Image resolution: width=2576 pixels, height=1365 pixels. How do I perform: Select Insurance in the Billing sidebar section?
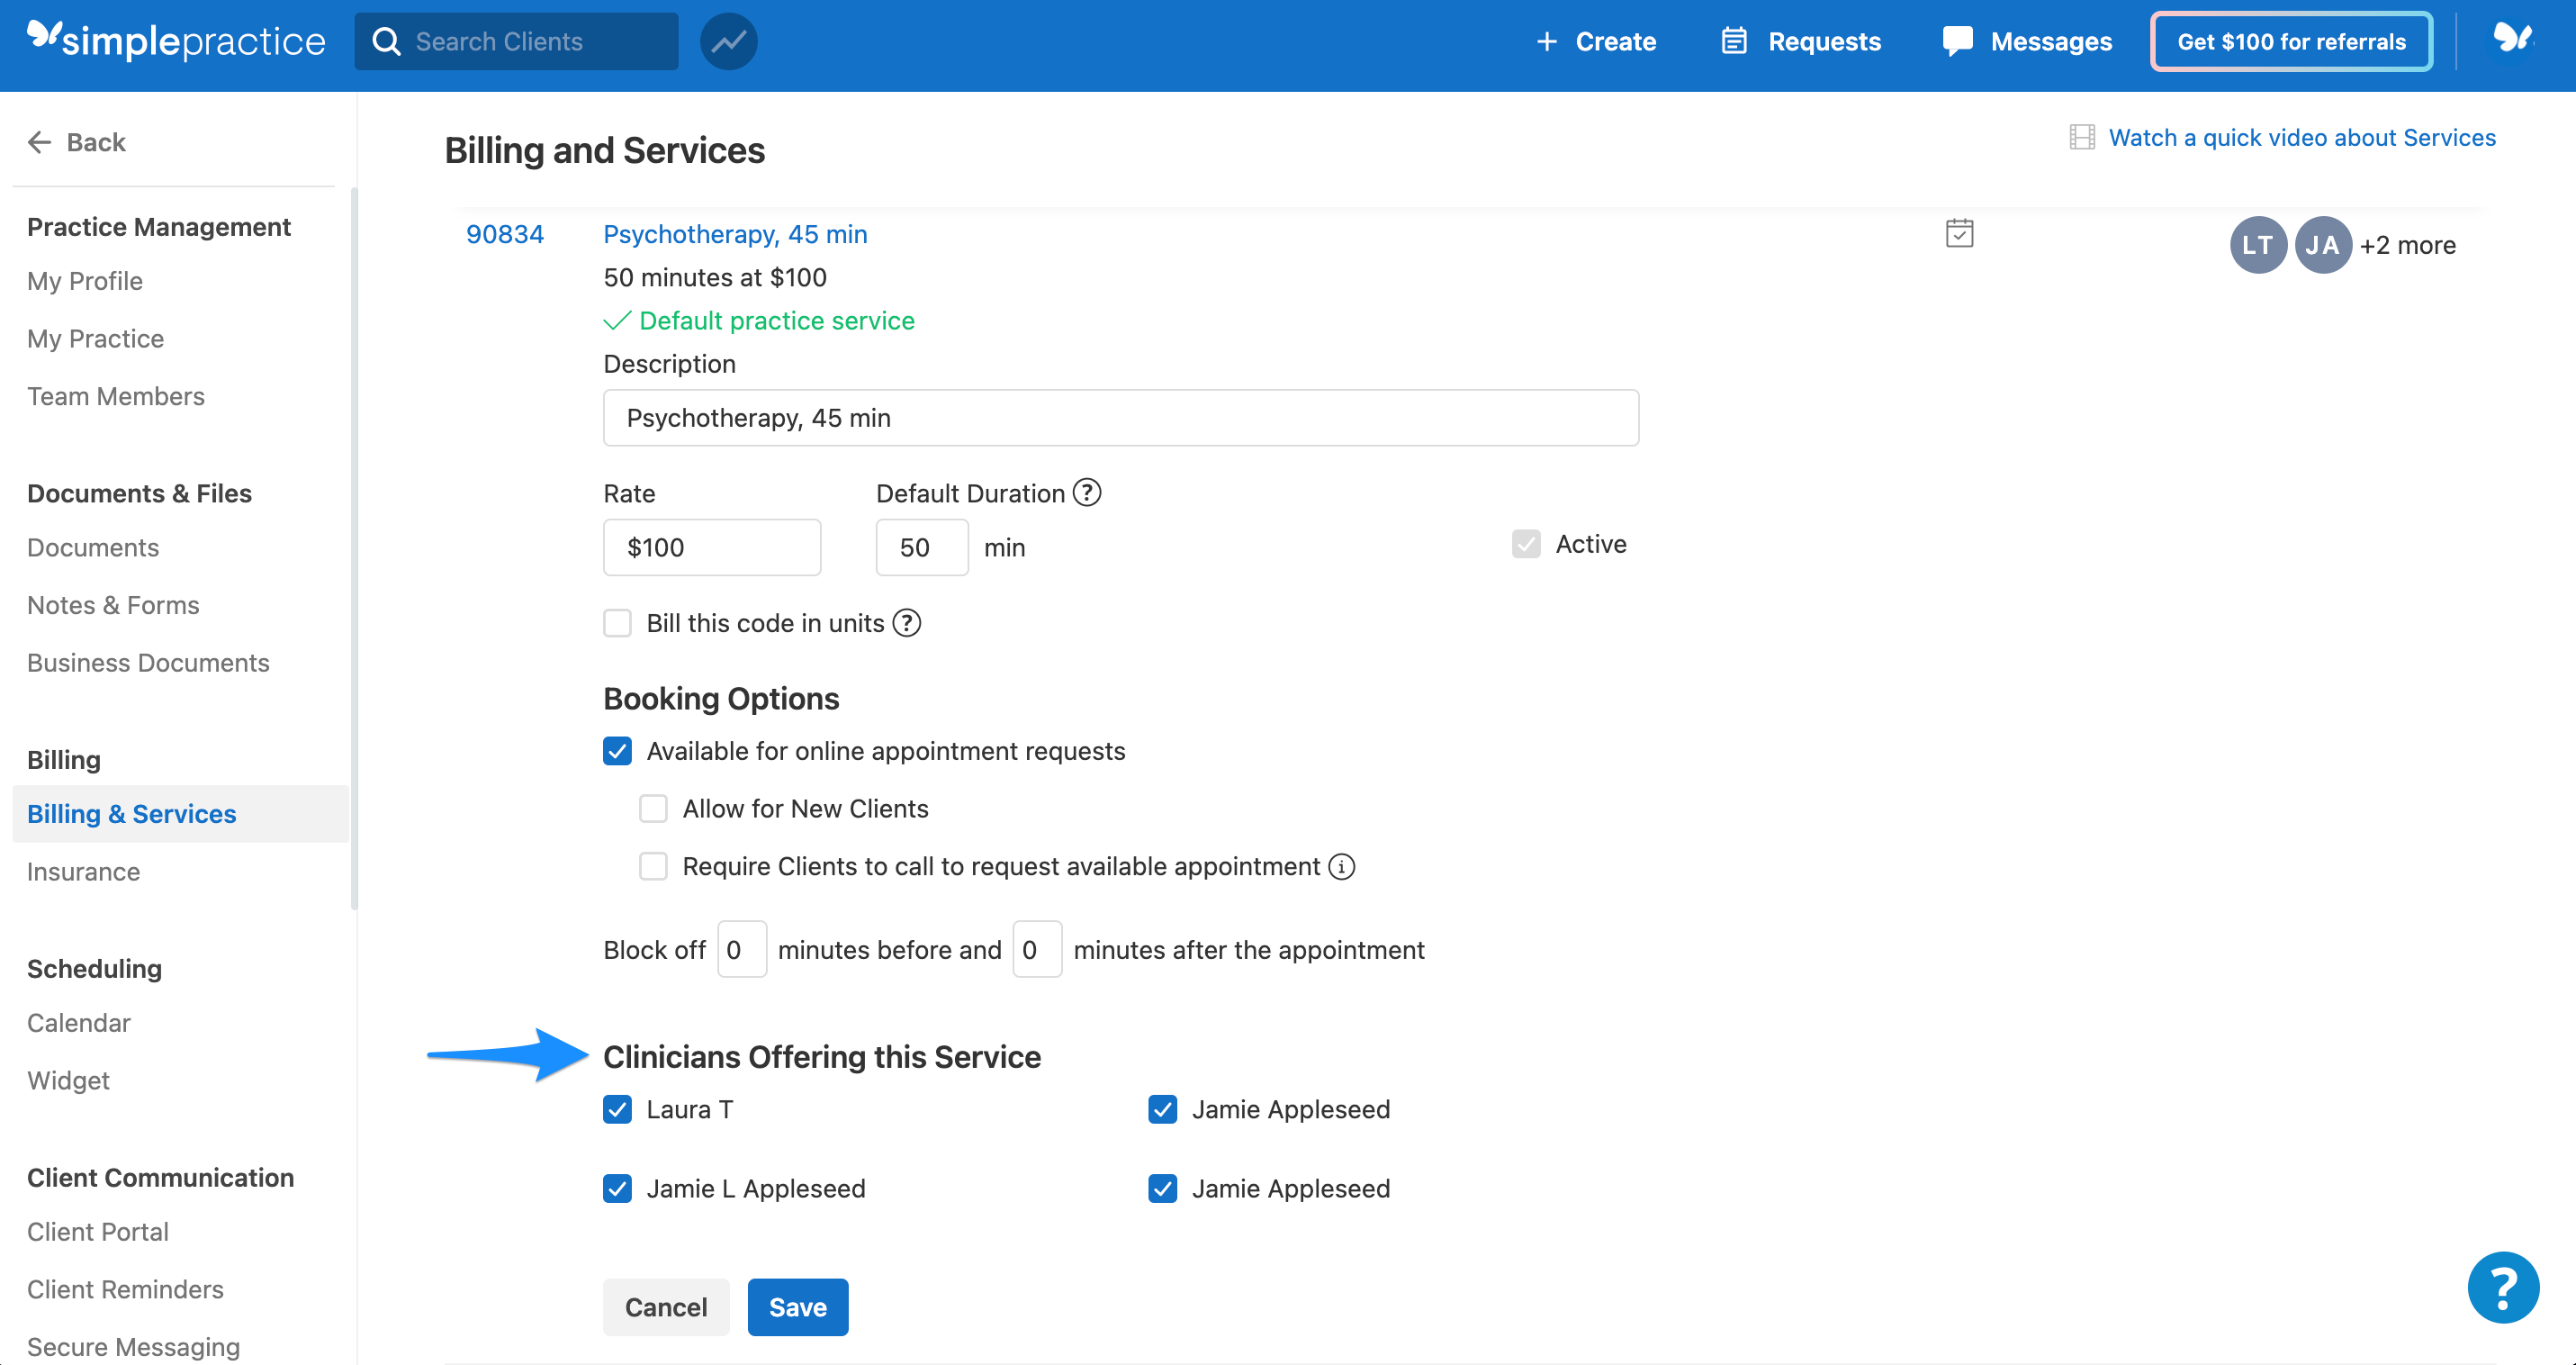coord(83,871)
